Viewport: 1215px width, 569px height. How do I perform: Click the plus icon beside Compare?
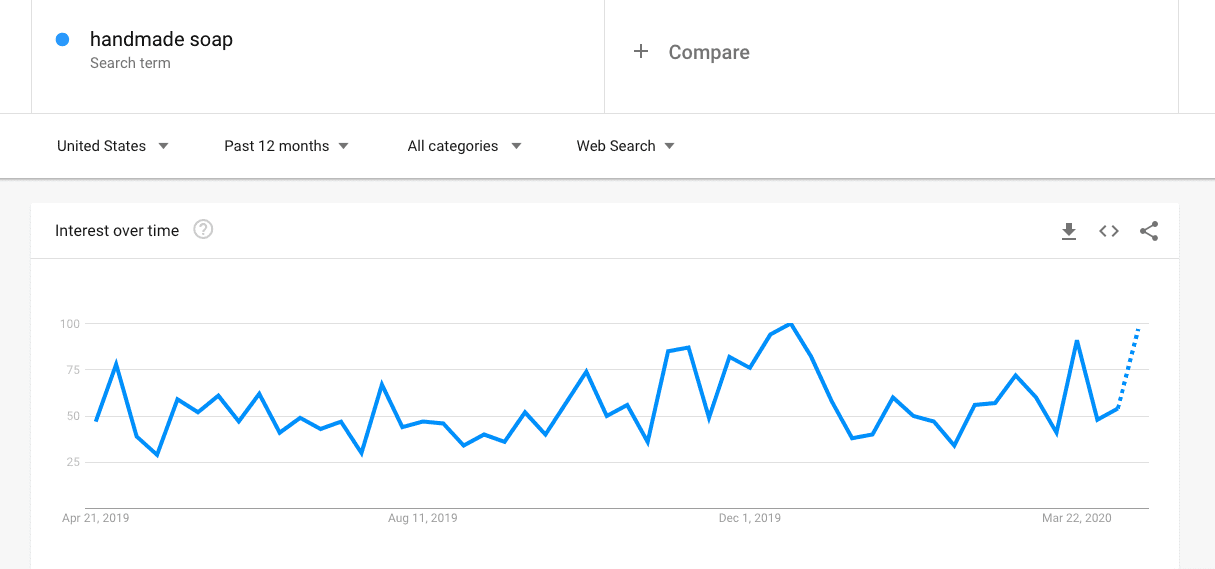tap(641, 52)
